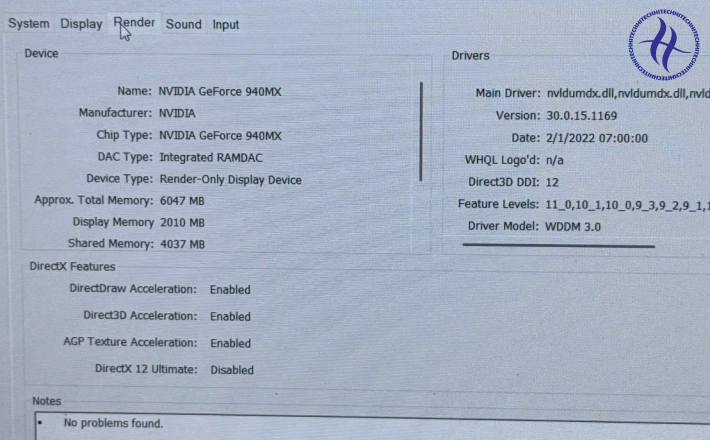Click the Shared Memory label

111,244
